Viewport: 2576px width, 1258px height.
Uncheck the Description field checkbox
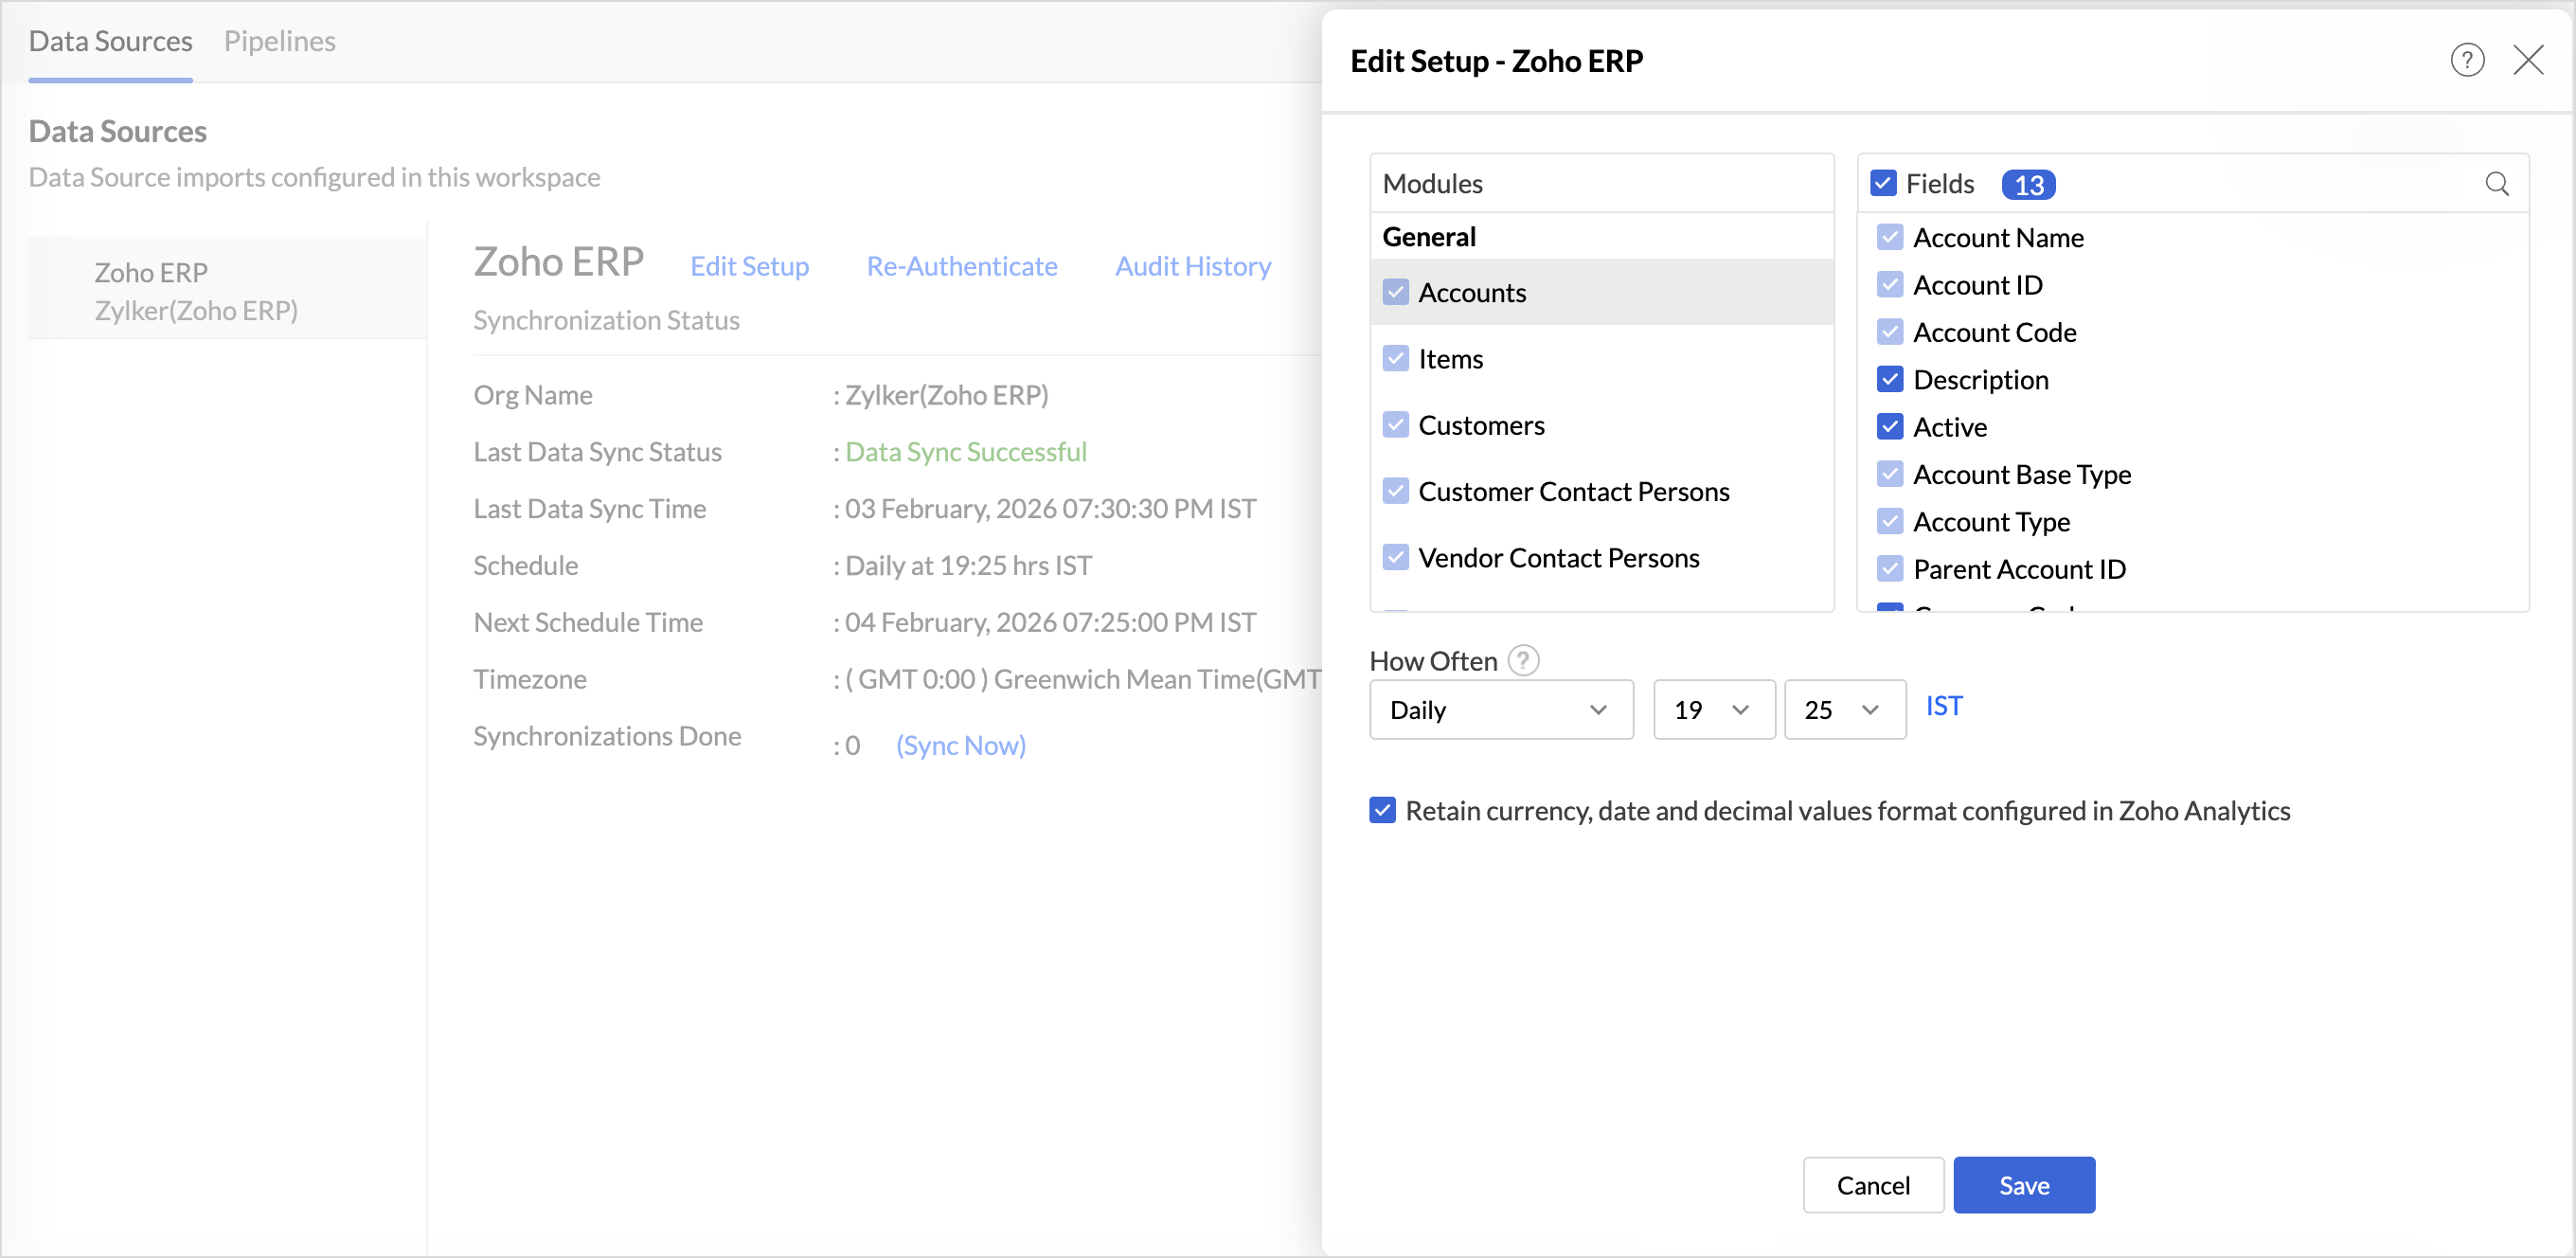click(1889, 379)
